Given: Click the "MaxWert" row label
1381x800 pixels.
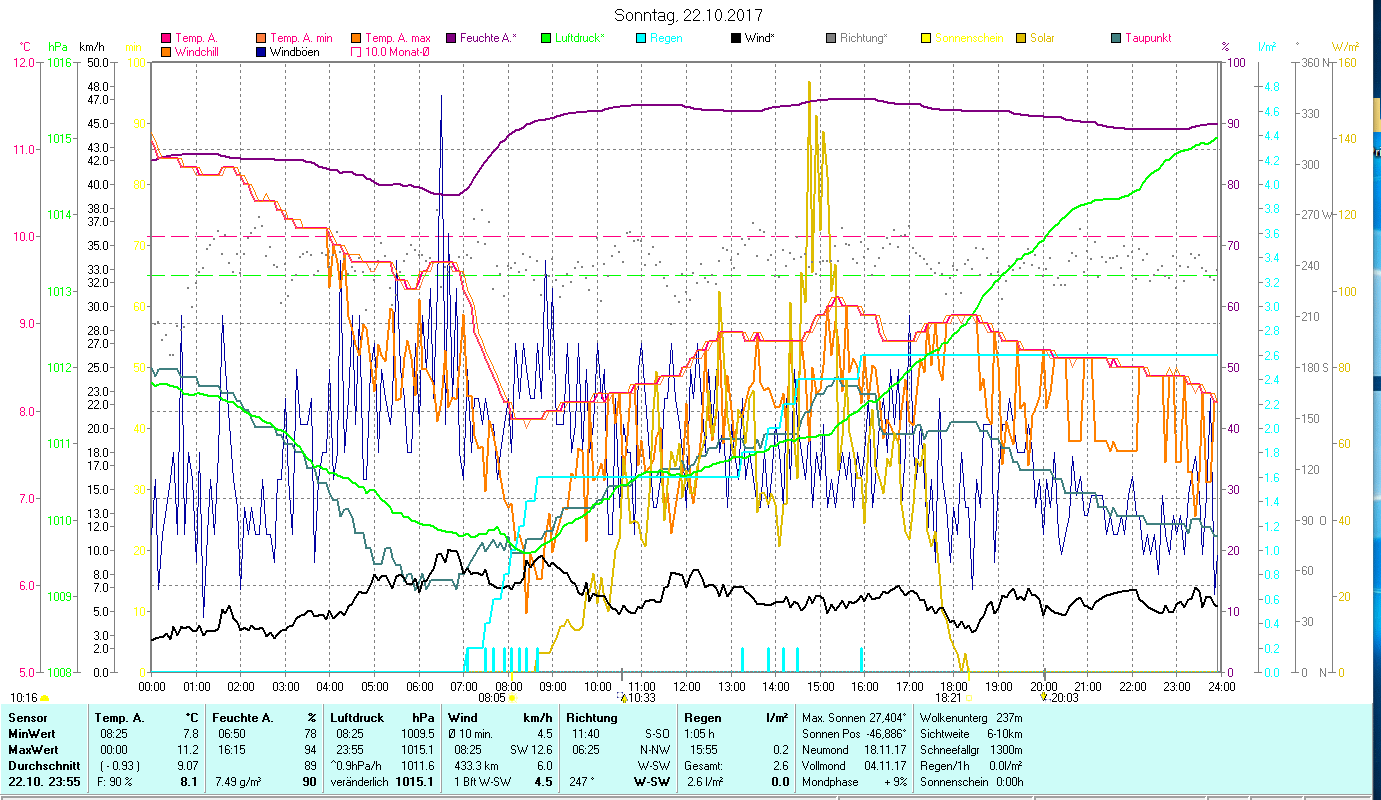Looking at the screenshot, I should 32,750.
